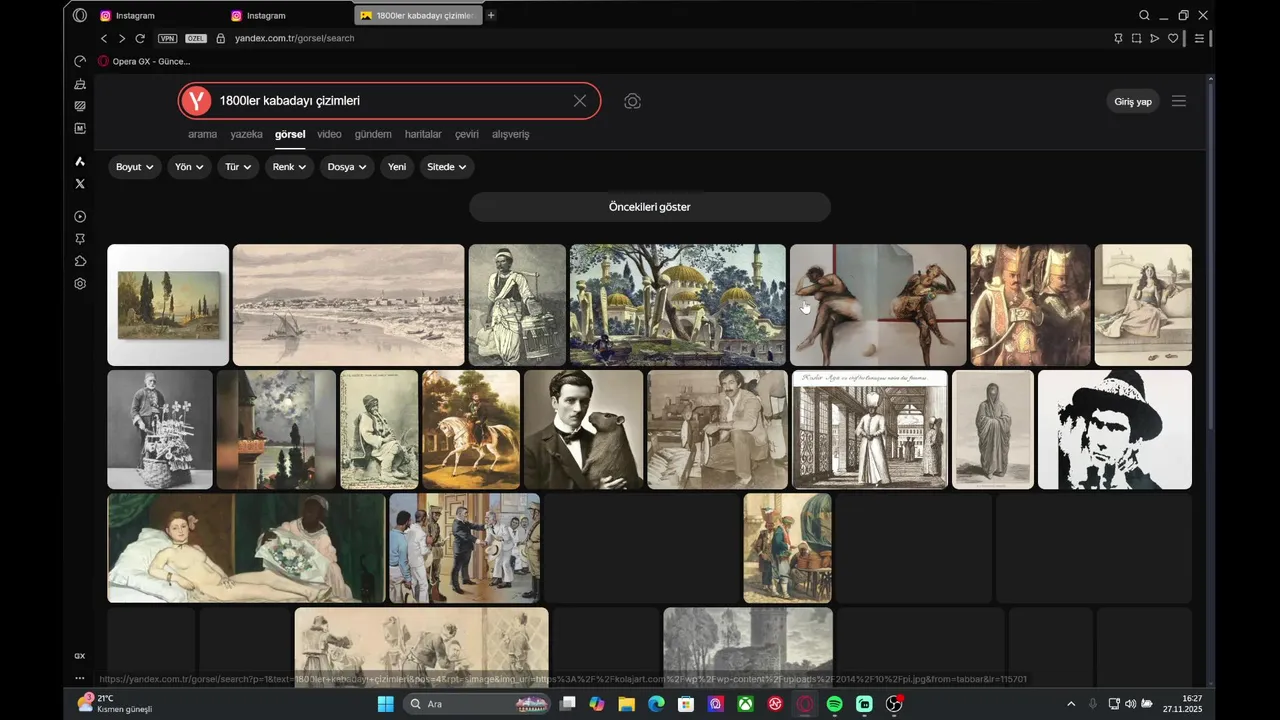Click the Yandex search text field
1280x720 pixels.
click(x=390, y=101)
